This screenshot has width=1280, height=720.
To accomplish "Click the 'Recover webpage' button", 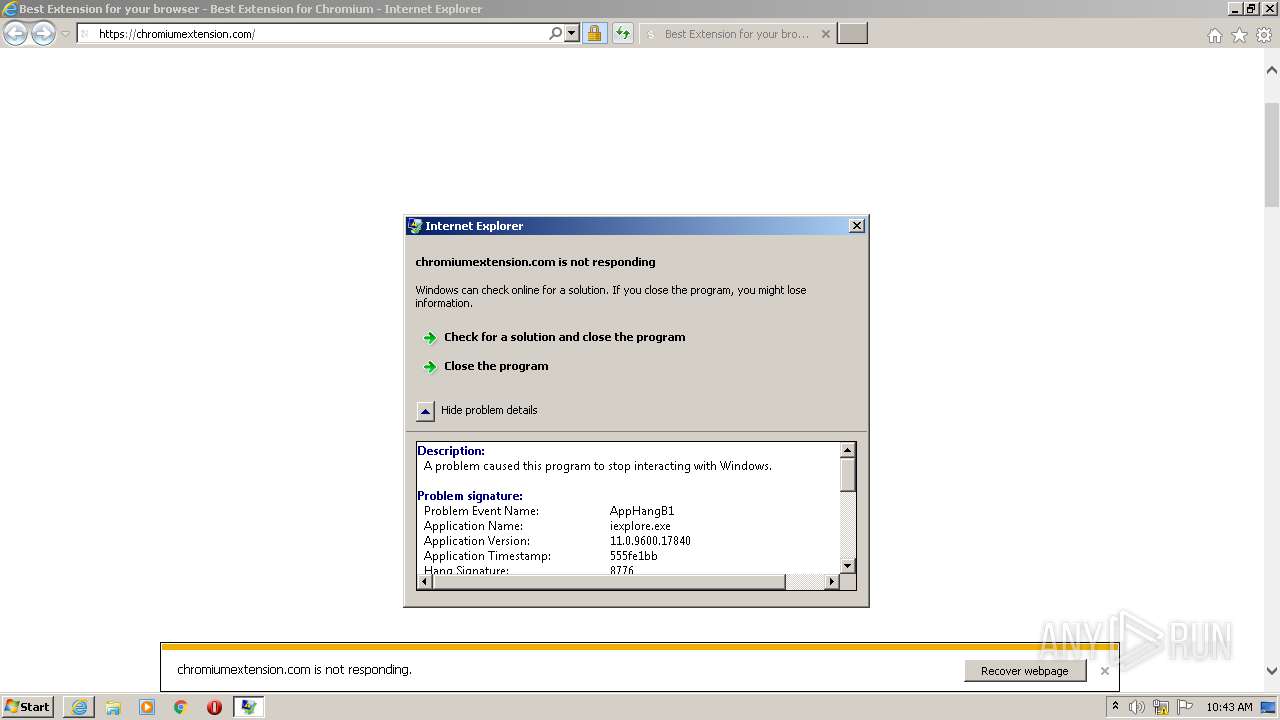I will tap(1025, 671).
